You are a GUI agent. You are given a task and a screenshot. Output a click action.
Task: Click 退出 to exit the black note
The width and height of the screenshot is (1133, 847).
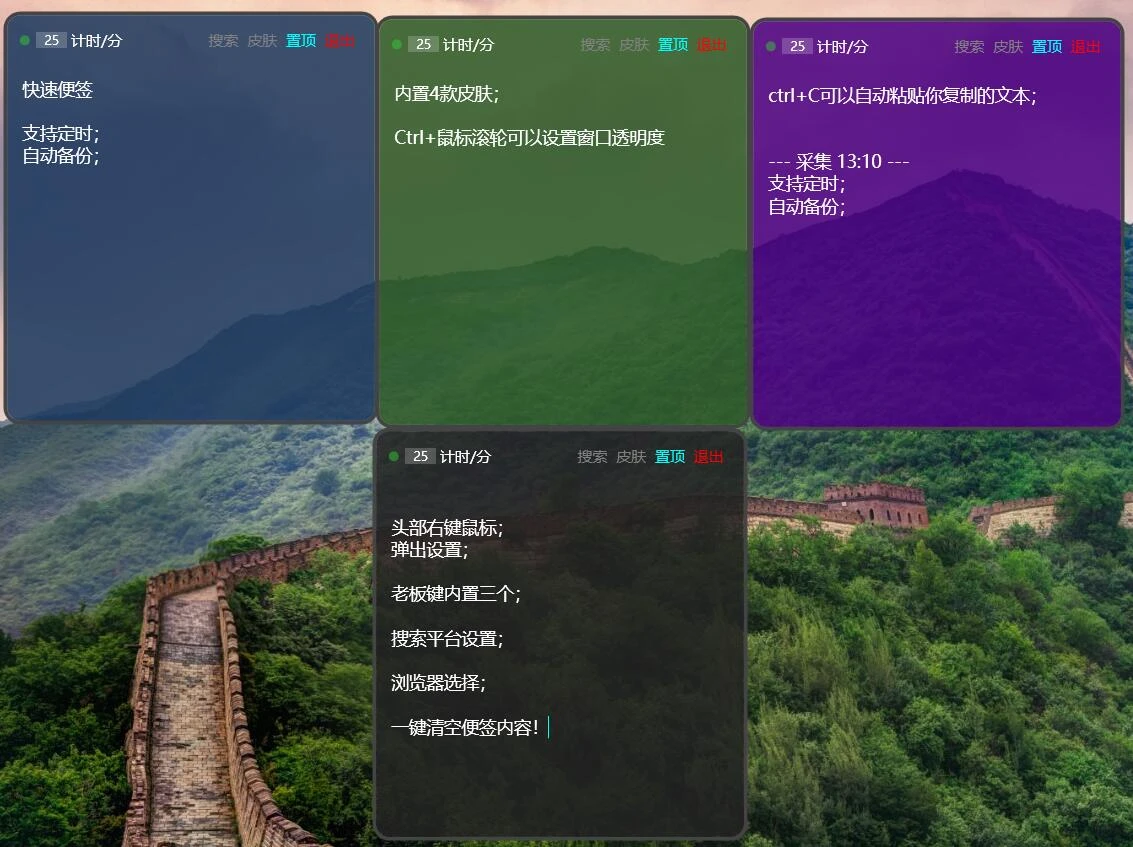pyautogui.click(x=709, y=457)
